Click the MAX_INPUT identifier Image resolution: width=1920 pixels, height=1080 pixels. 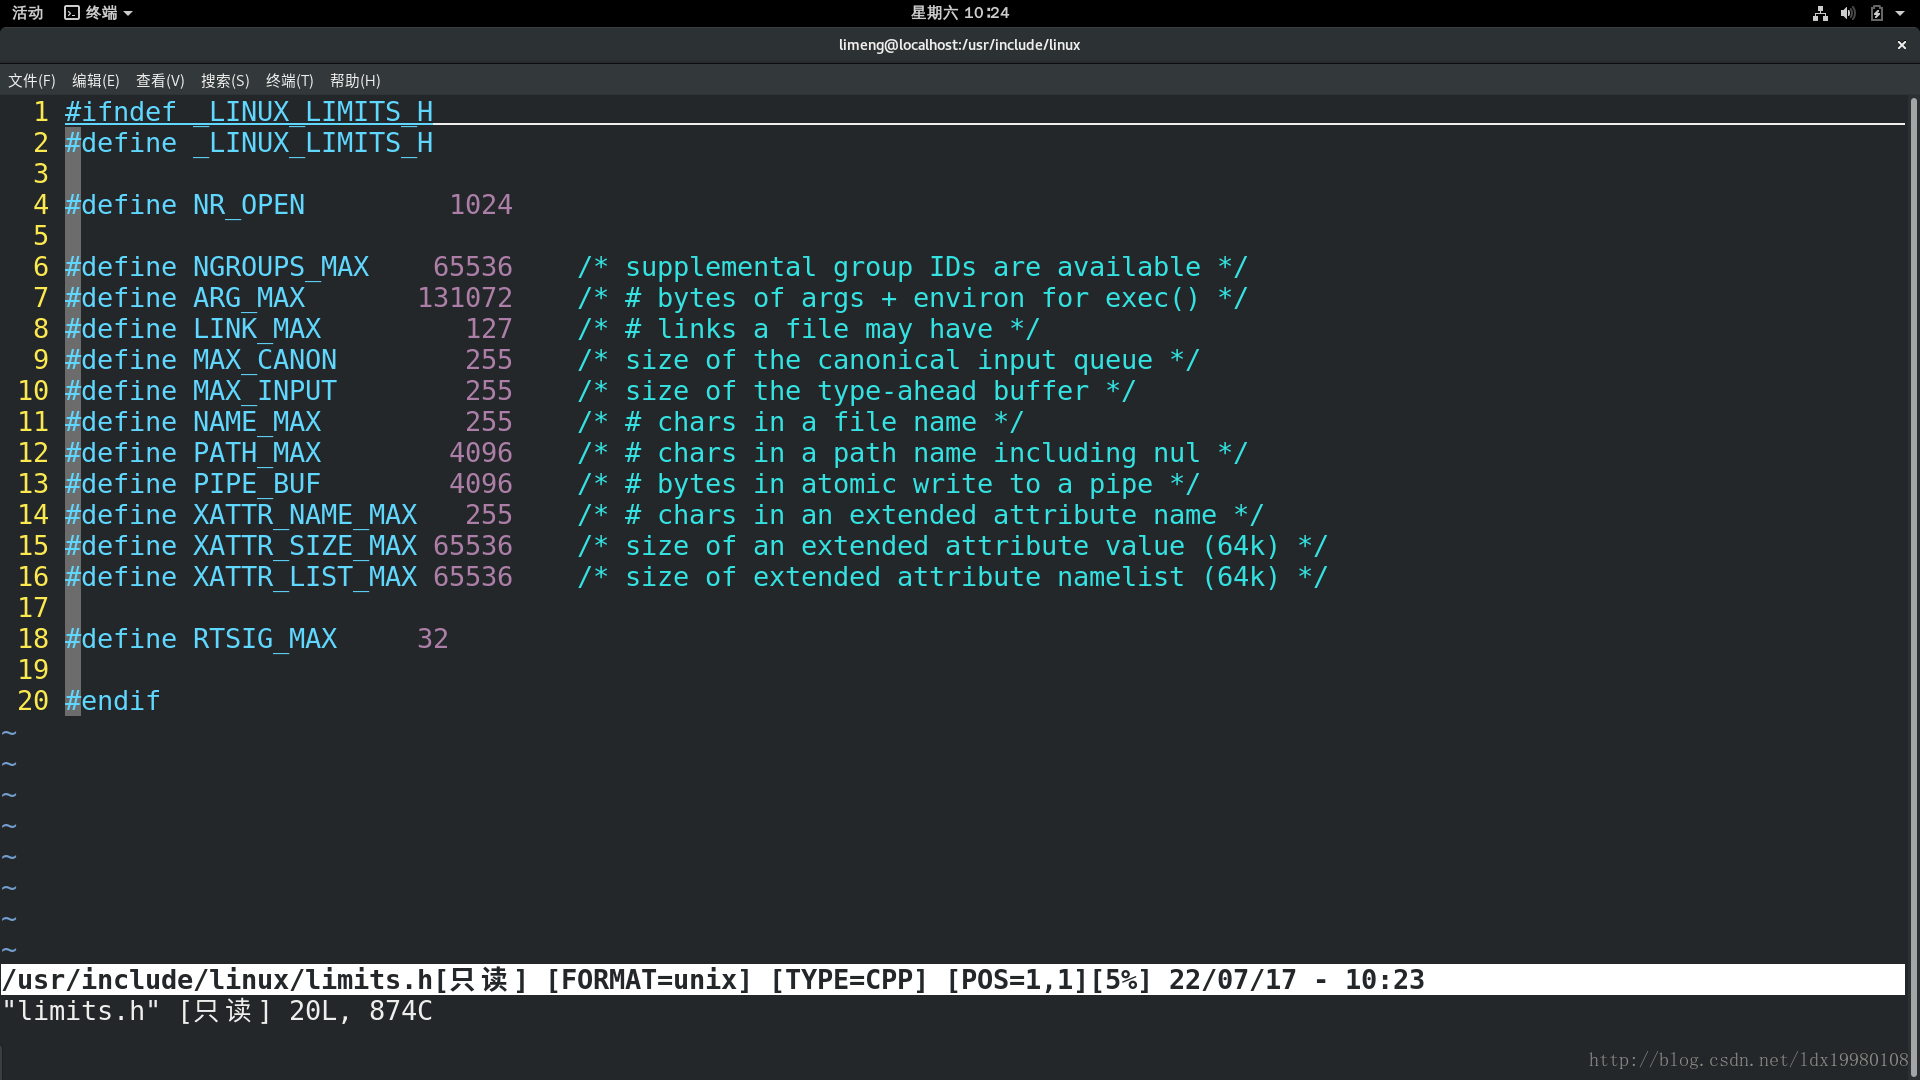(x=265, y=391)
